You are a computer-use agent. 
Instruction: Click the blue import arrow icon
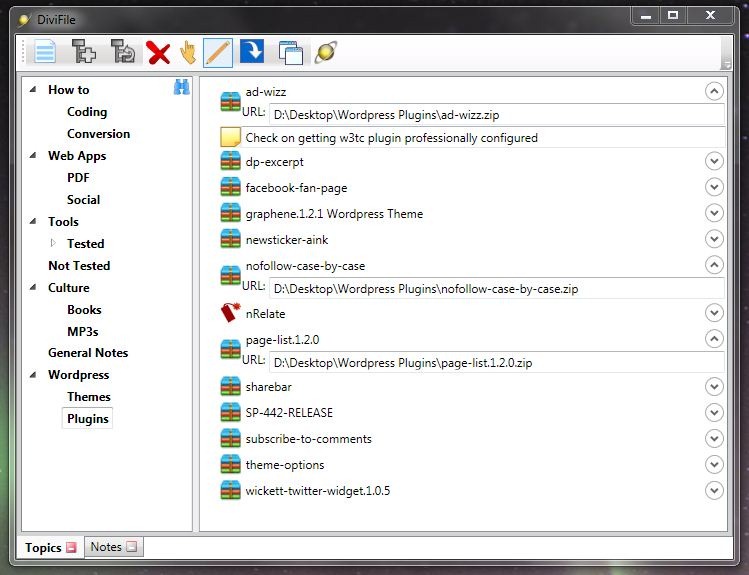(252, 51)
